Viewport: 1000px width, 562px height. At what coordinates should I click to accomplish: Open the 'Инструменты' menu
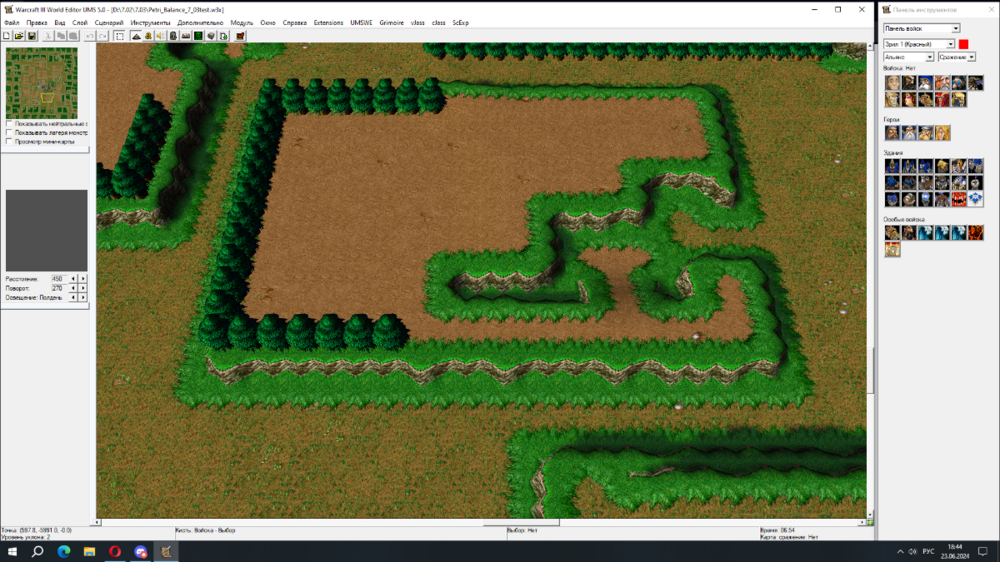pos(150,22)
